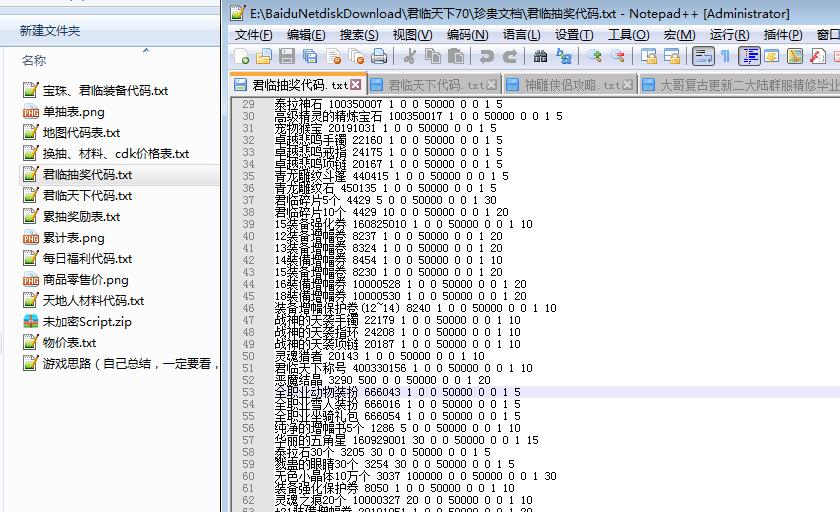Open the 文件(F) menu
840x512 pixels.
(x=253, y=34)
